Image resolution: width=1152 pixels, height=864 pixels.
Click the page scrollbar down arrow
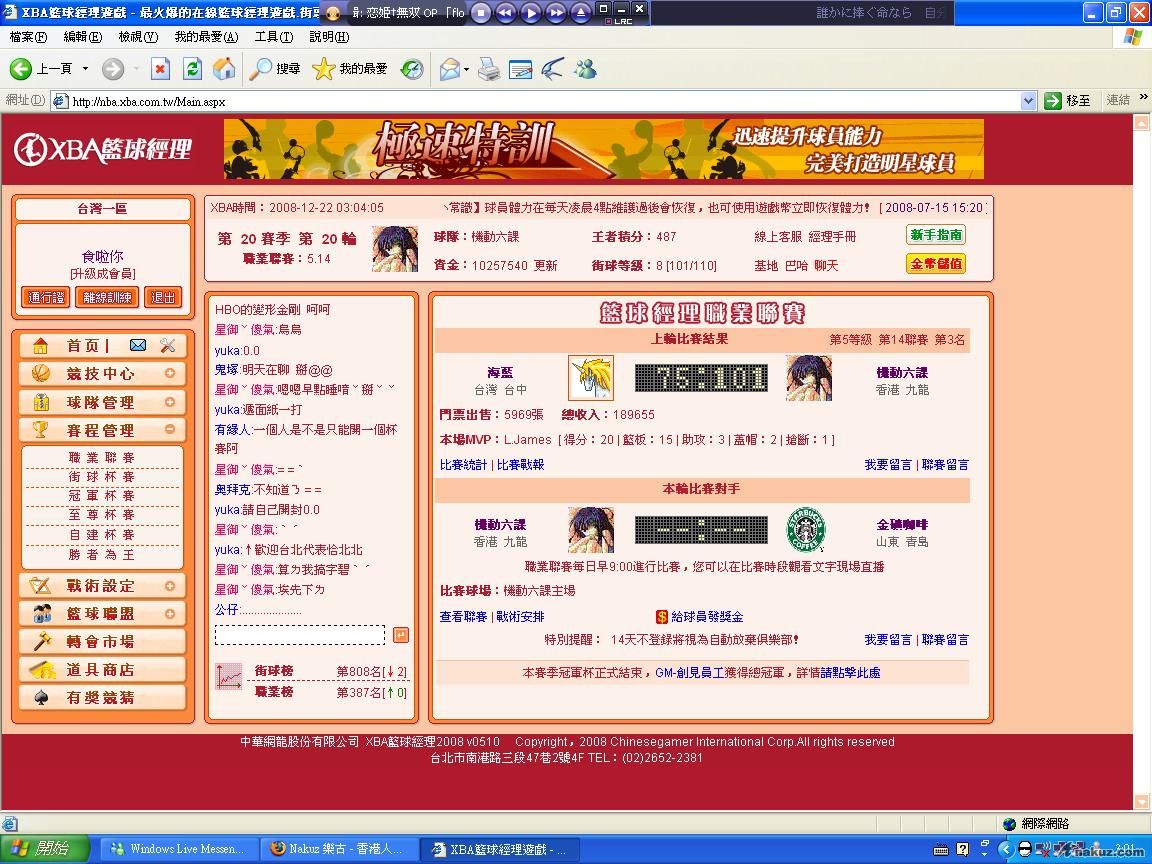[1141, 802]
